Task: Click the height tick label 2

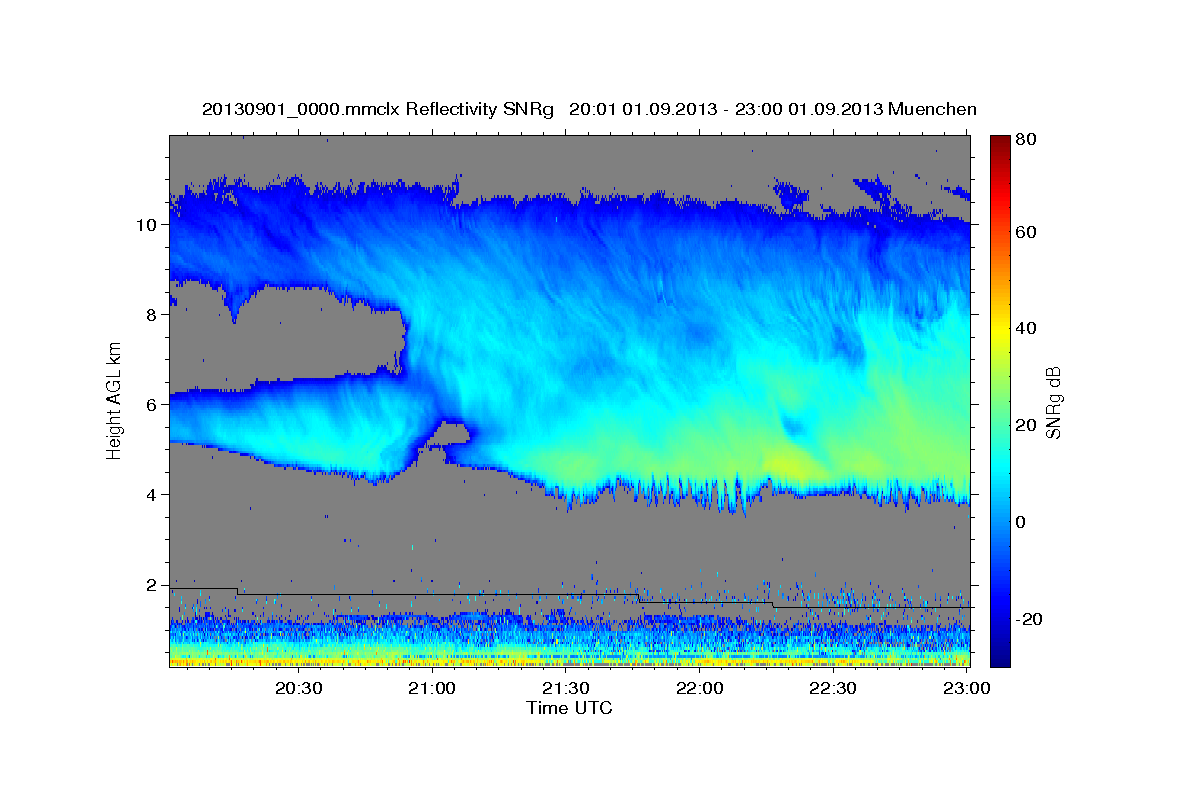Action: (152, 585)
